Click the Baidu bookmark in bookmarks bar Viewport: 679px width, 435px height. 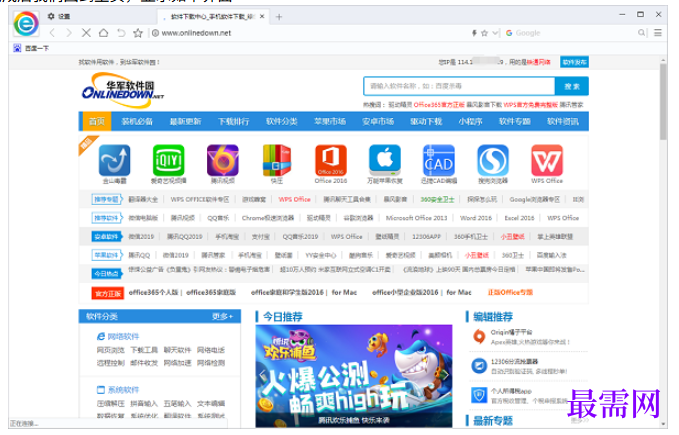click(x=31, y=48)
